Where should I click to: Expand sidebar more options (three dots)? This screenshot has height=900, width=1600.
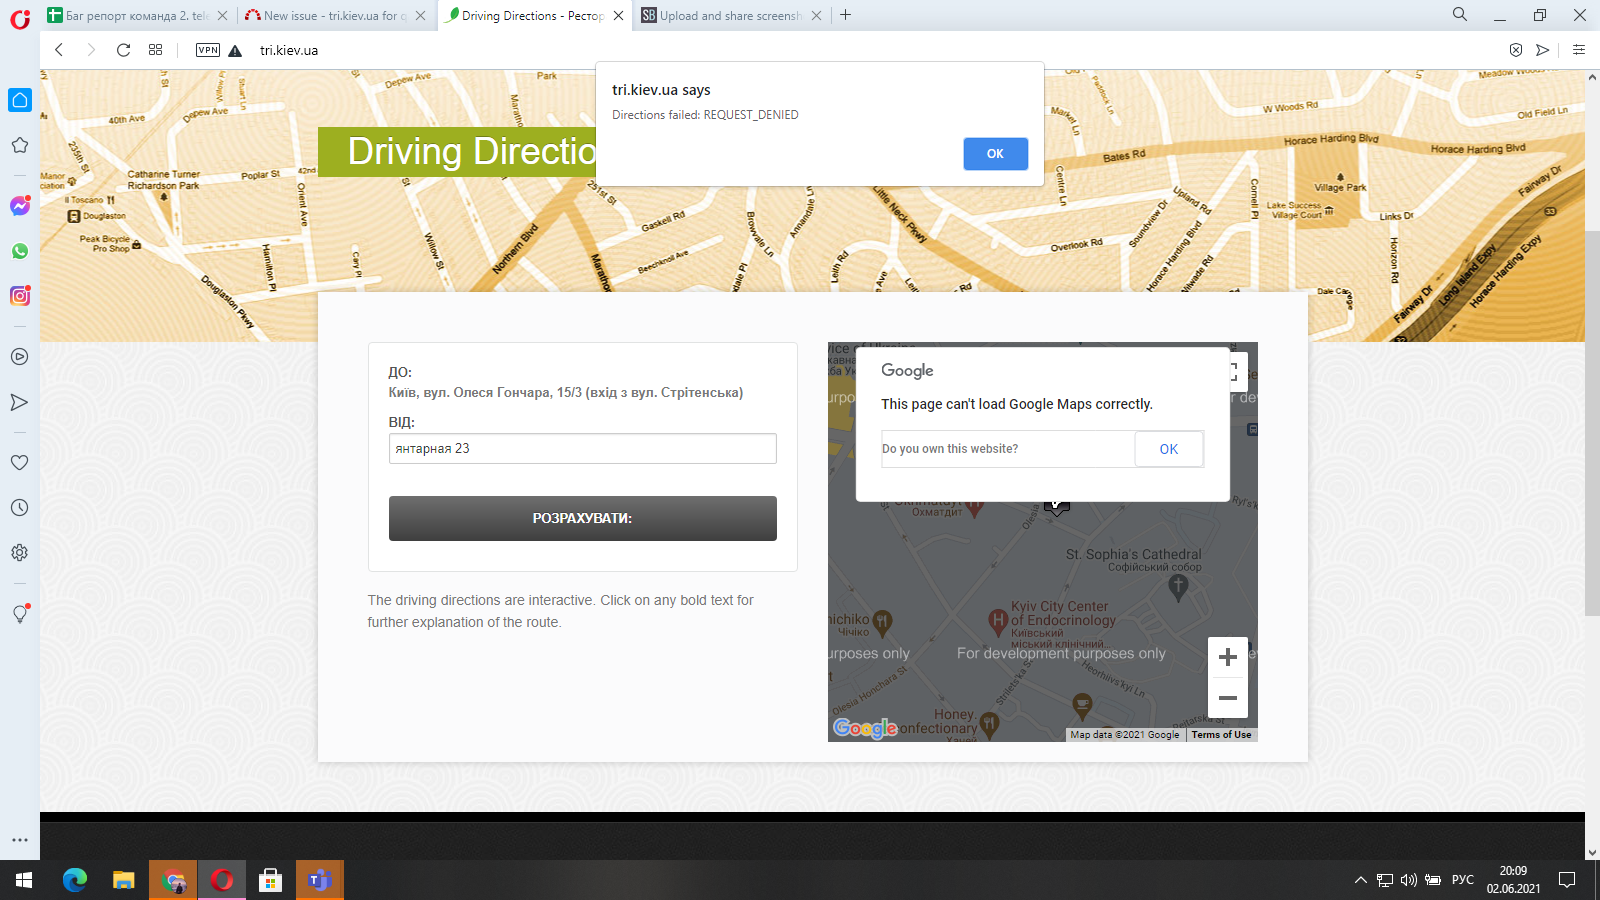click(19, 840)
